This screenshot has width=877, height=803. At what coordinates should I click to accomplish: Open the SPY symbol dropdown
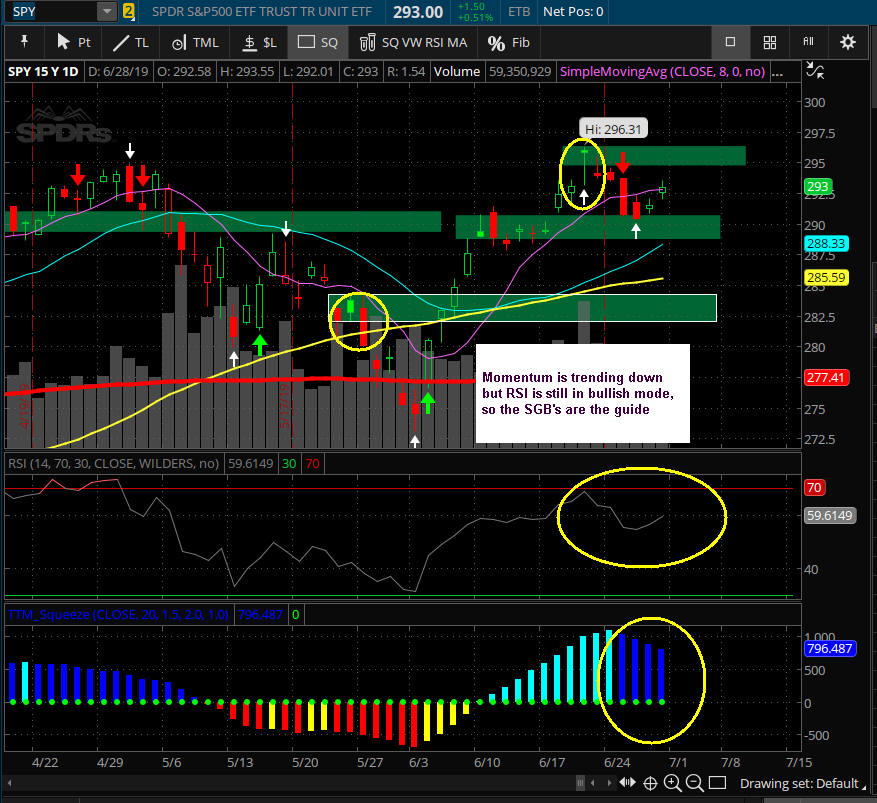106,12
